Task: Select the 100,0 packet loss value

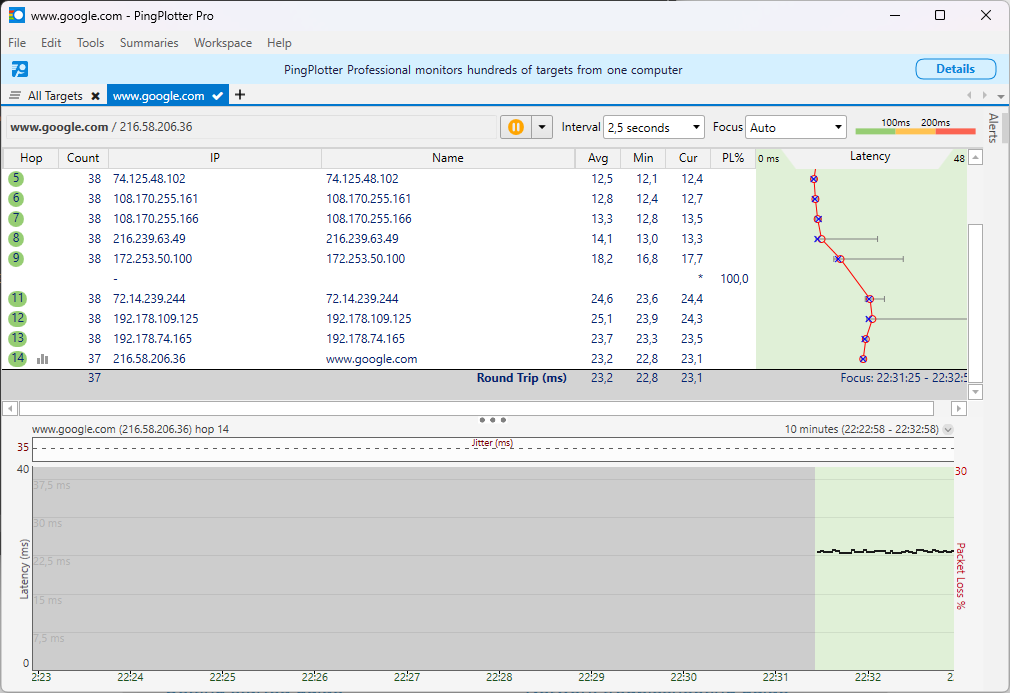Action: [x=734, y=279]
